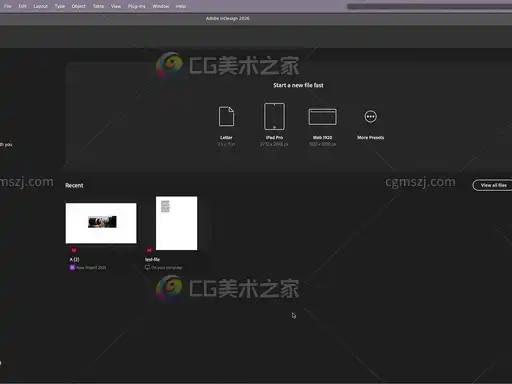
Task: Open More Presets ellipsis icon
Action: point(370,117)
